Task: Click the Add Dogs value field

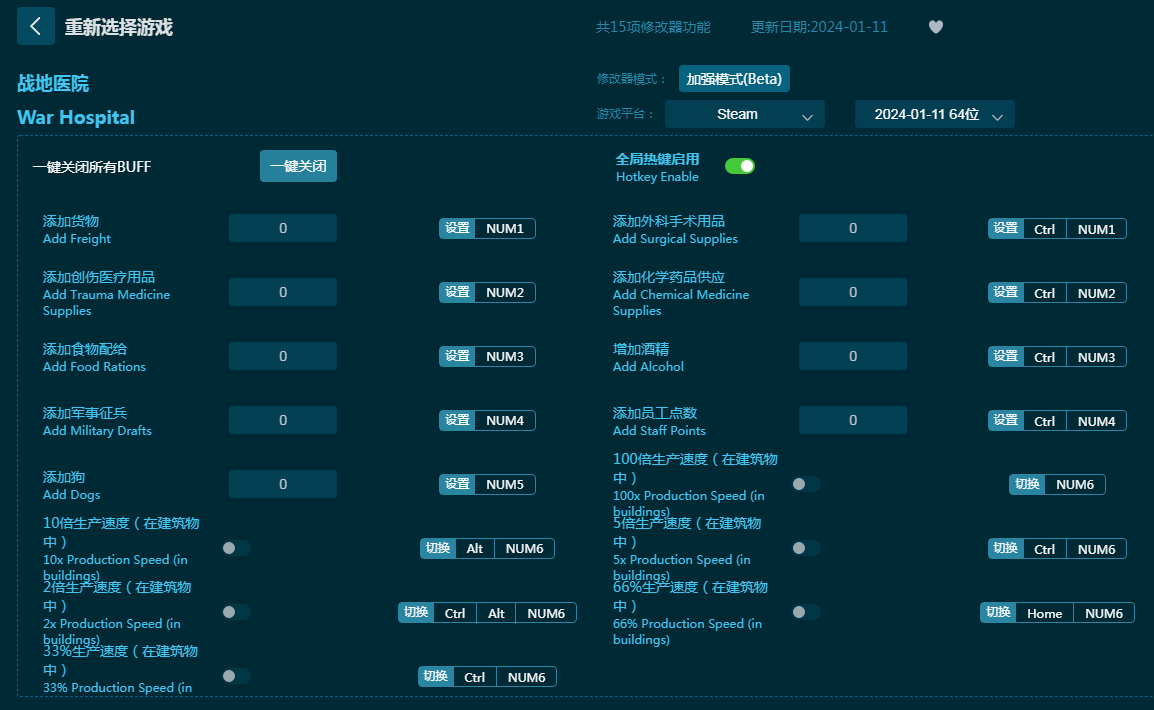Action: click(283, 484)
